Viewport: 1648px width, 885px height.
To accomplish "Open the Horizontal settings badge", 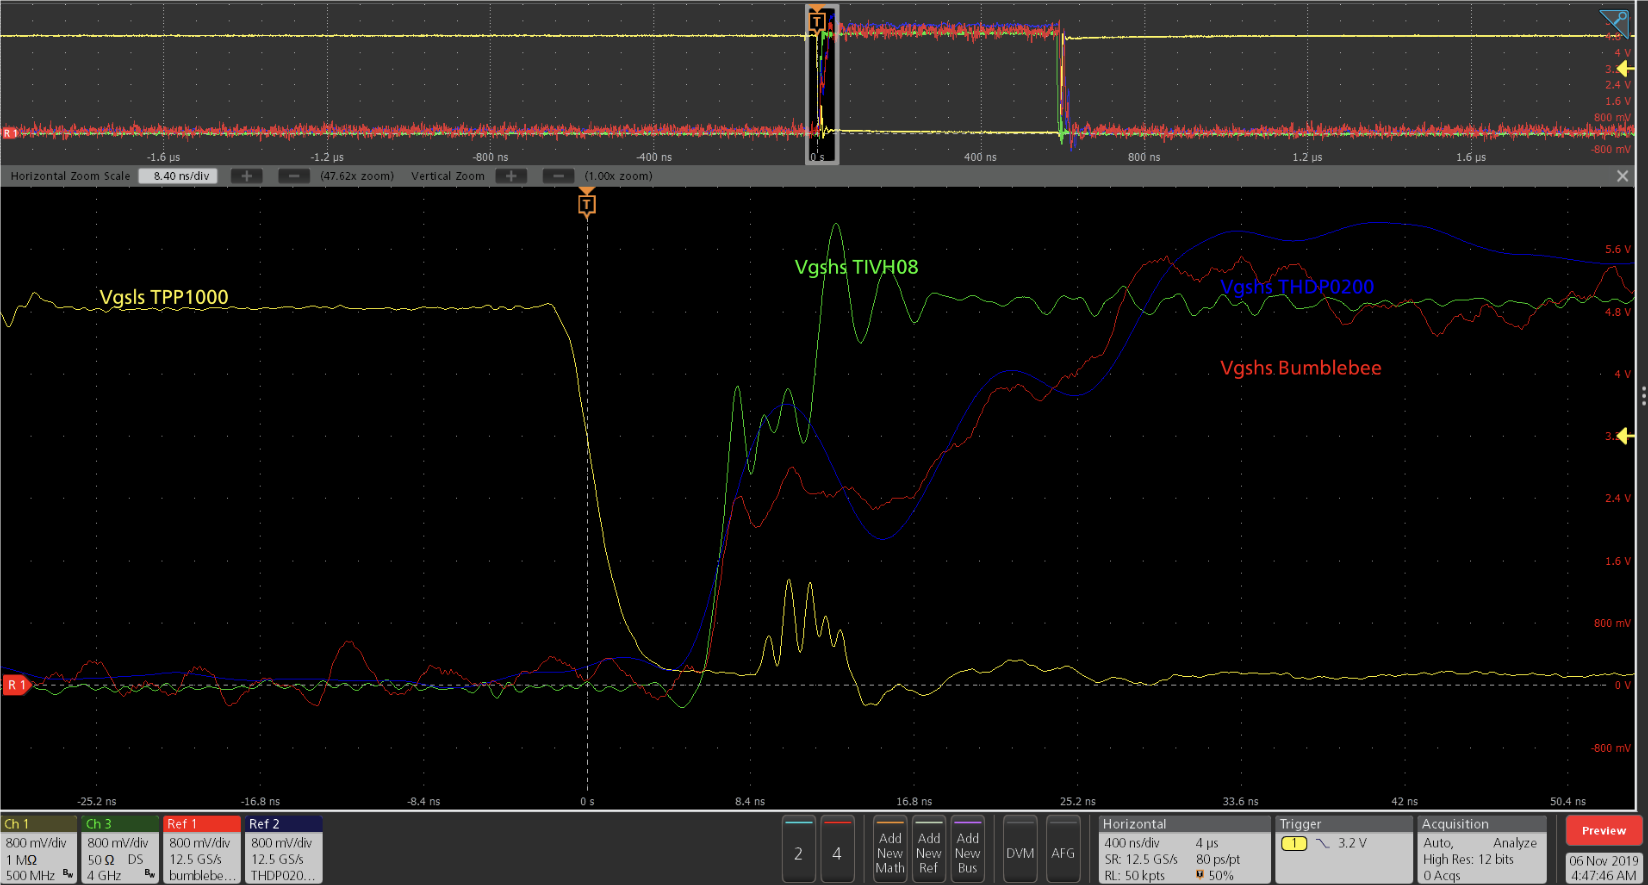I will [1185, 849].
